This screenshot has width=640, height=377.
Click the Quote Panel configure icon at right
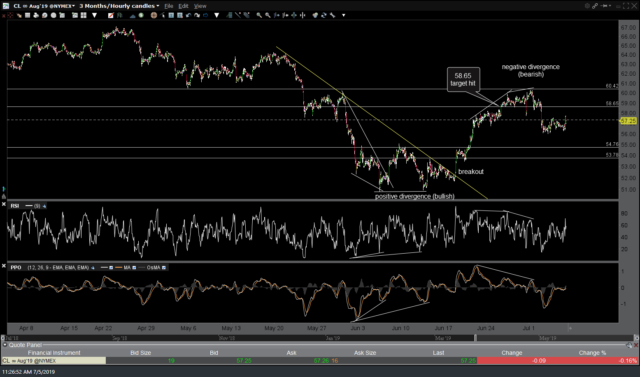point(630,345)
